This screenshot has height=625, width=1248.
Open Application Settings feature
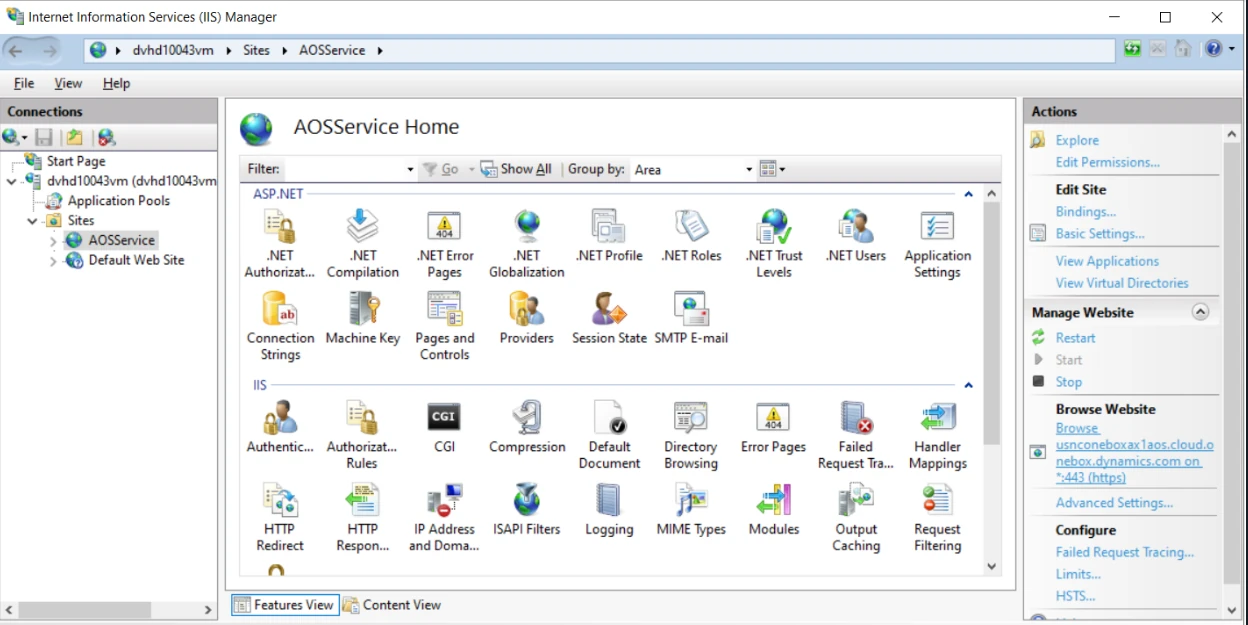tap(938, 243)
